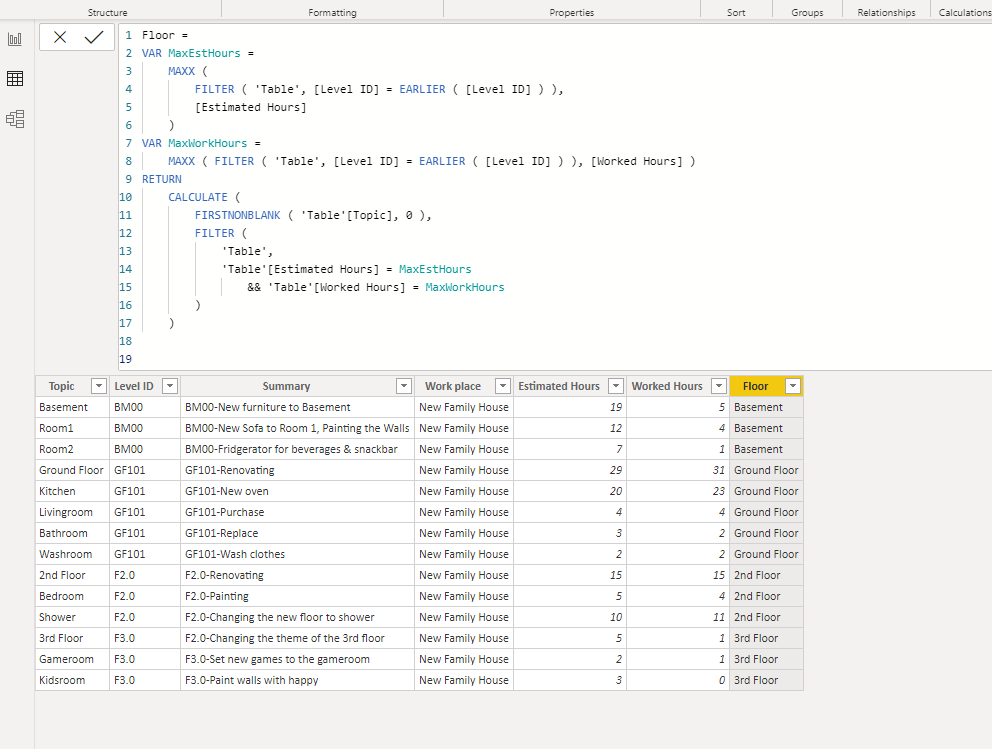Switch to the Data view icon
This screenshot has height=749, width=992.
15,78
